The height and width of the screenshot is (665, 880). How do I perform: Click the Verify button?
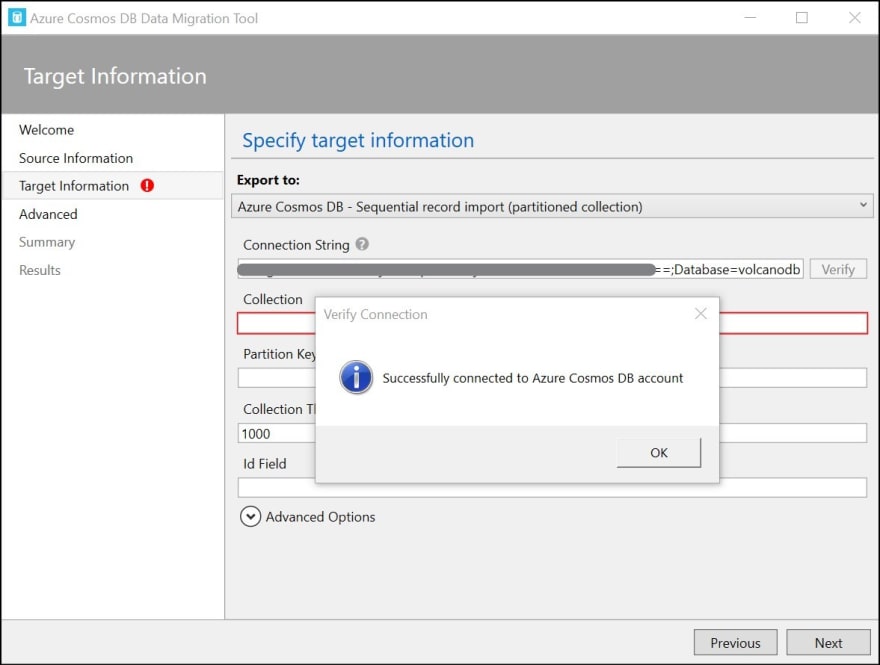coord(838,269)
